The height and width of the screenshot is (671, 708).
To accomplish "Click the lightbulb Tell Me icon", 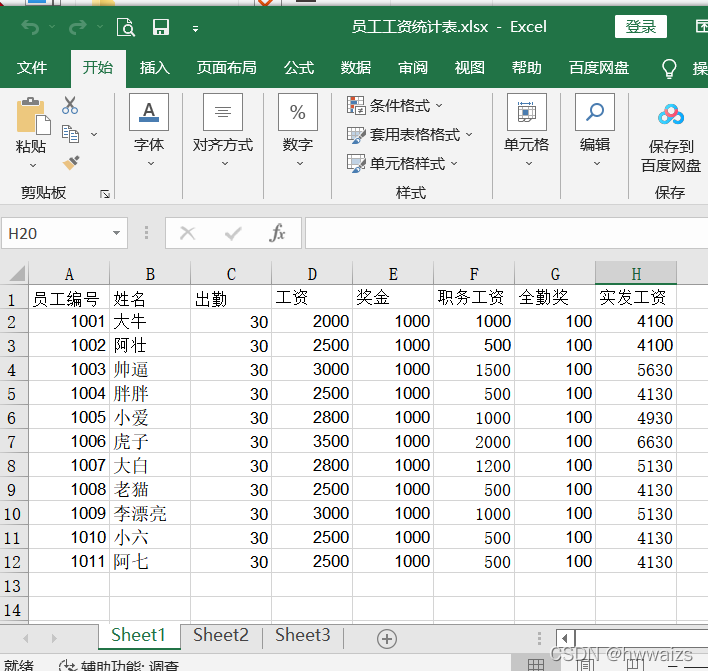I will pos(669,69).
